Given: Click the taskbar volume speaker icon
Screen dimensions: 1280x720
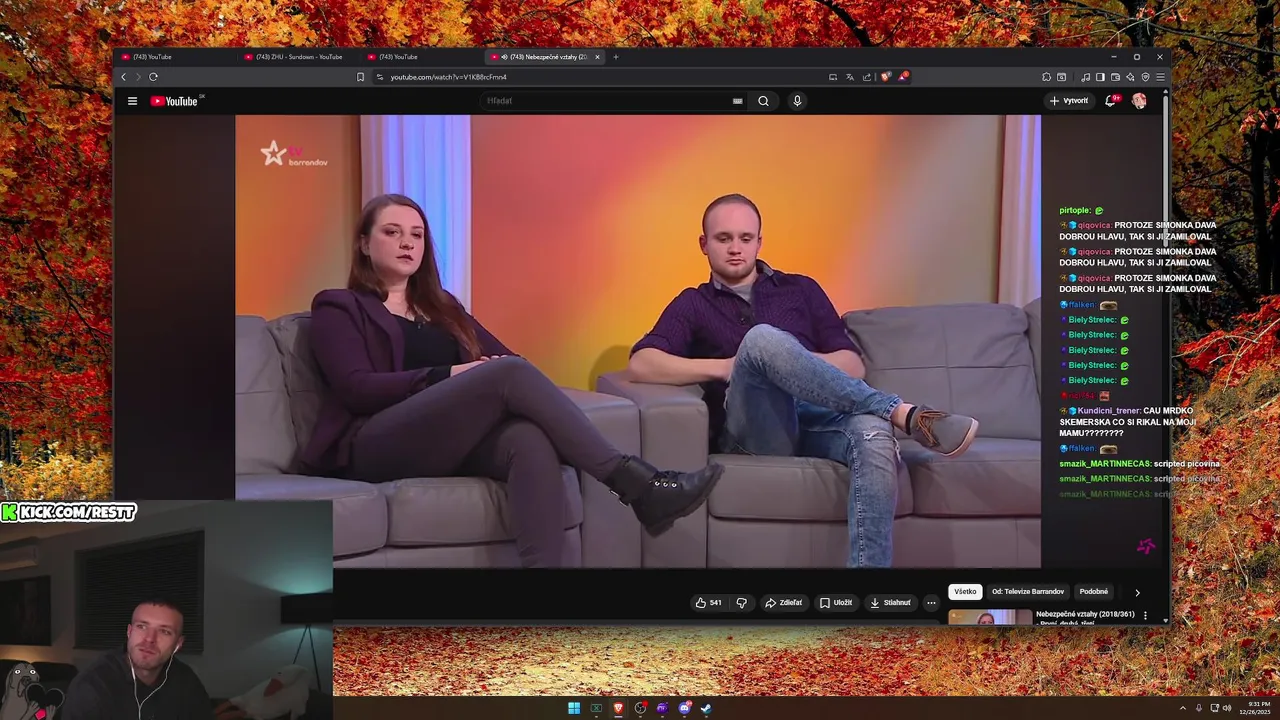Looking at the screenshot, I should coord(1227,708).
